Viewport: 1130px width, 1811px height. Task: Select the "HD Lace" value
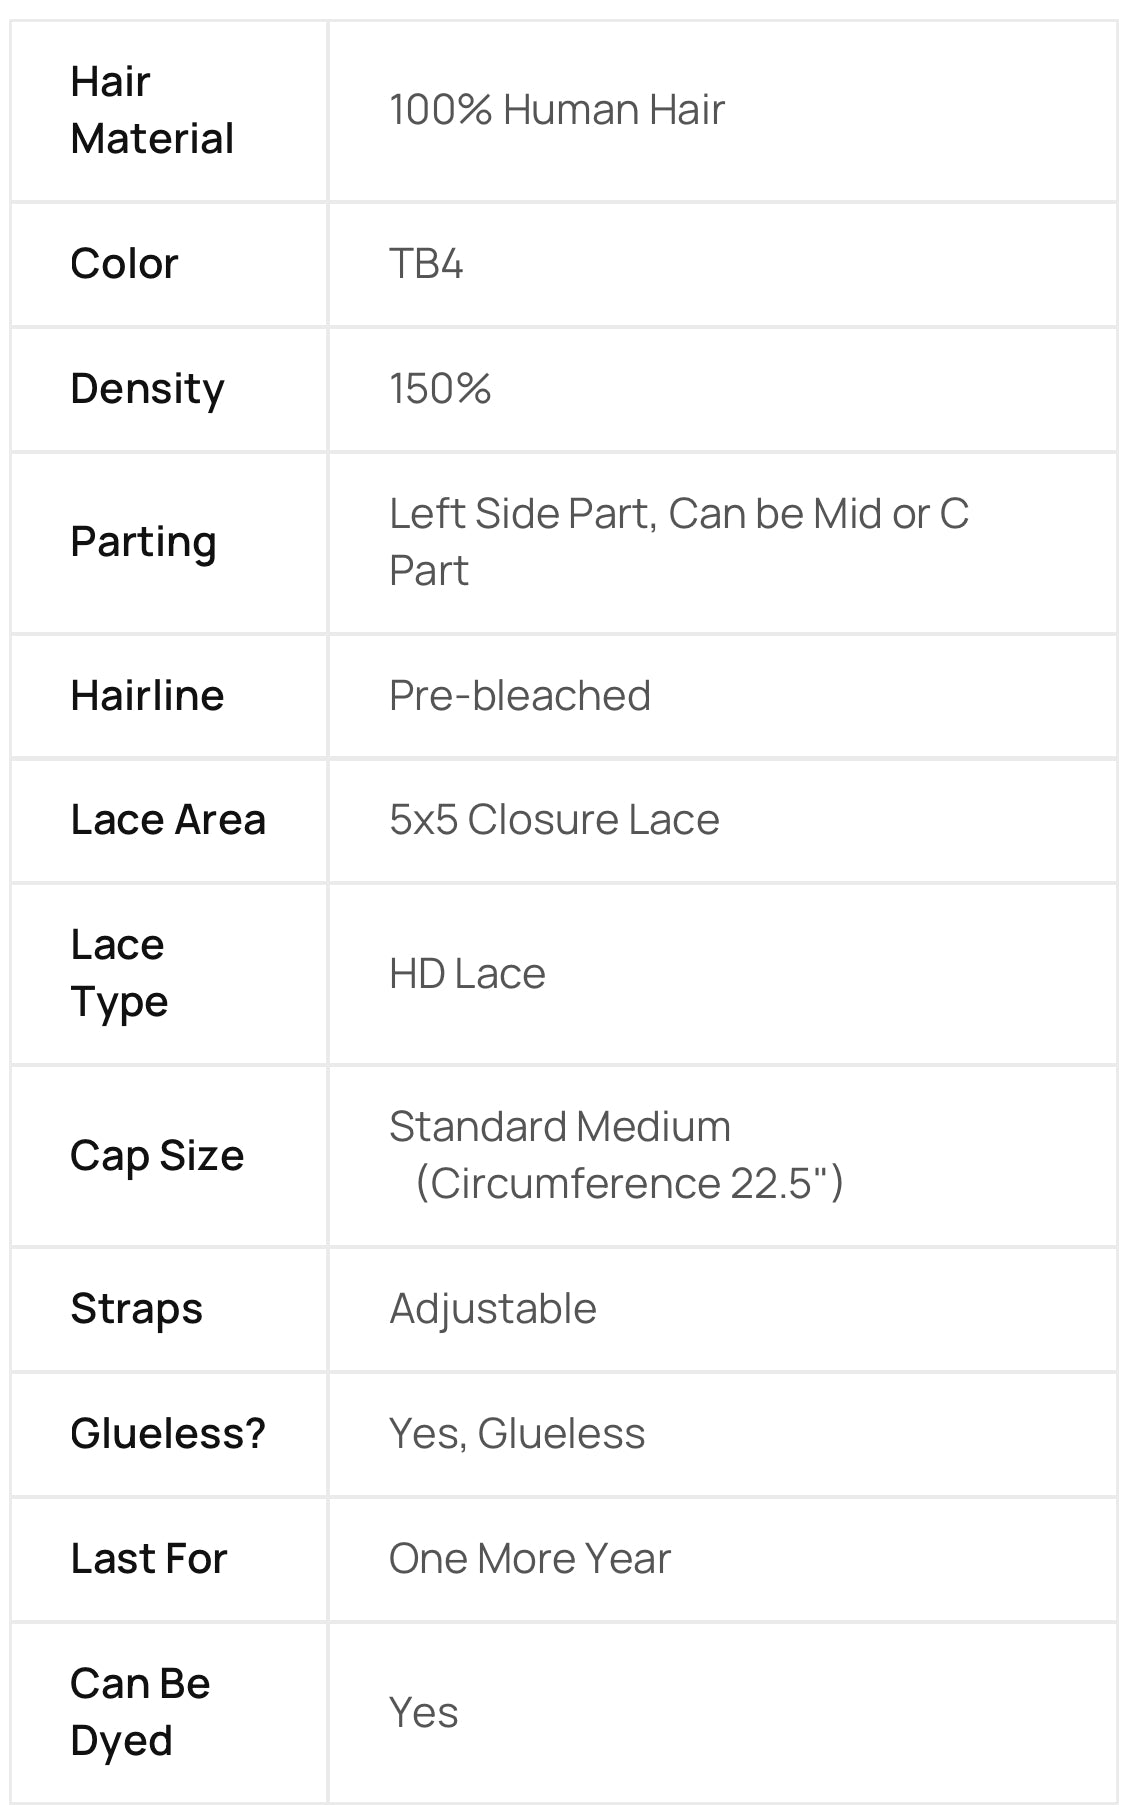(467, 974)
